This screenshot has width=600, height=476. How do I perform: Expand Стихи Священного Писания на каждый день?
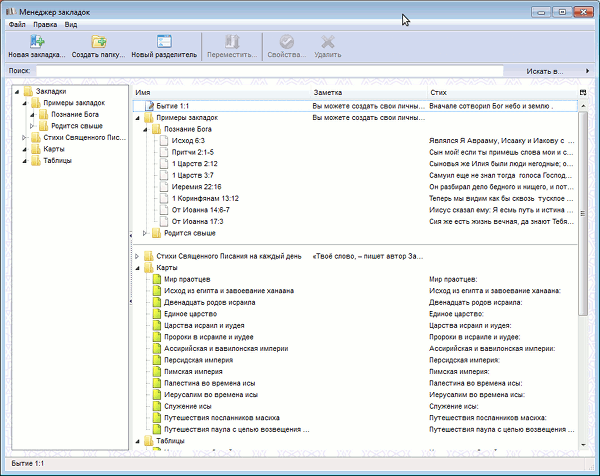(137, 256)
